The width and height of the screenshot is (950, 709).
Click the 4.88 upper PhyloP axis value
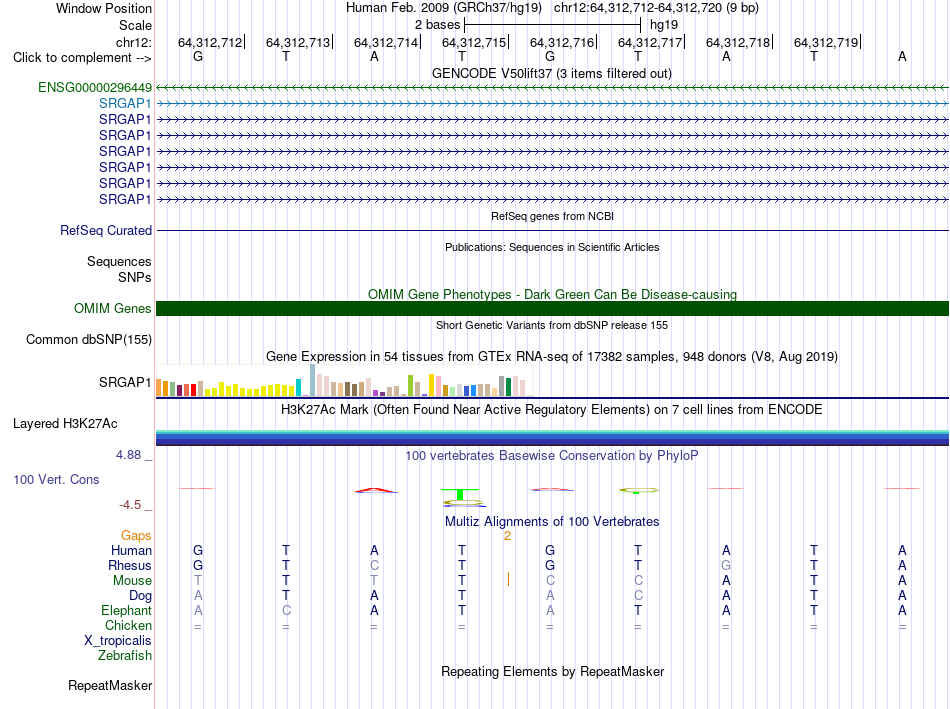pos(128,455)
